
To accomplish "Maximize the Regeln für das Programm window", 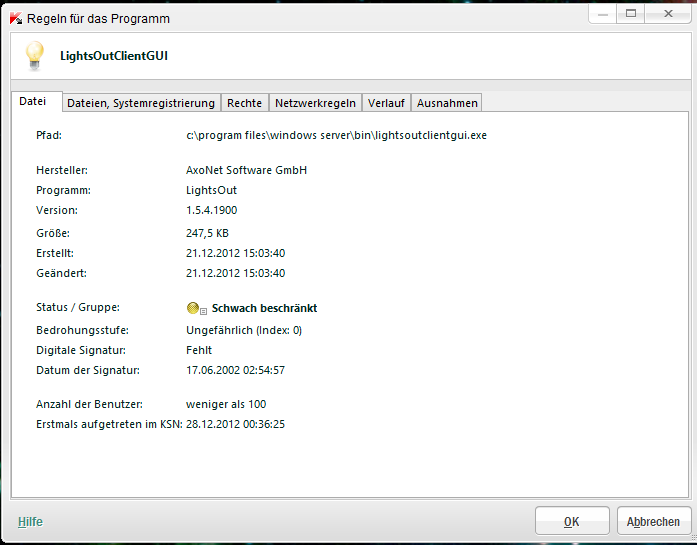I will [631, 14].
